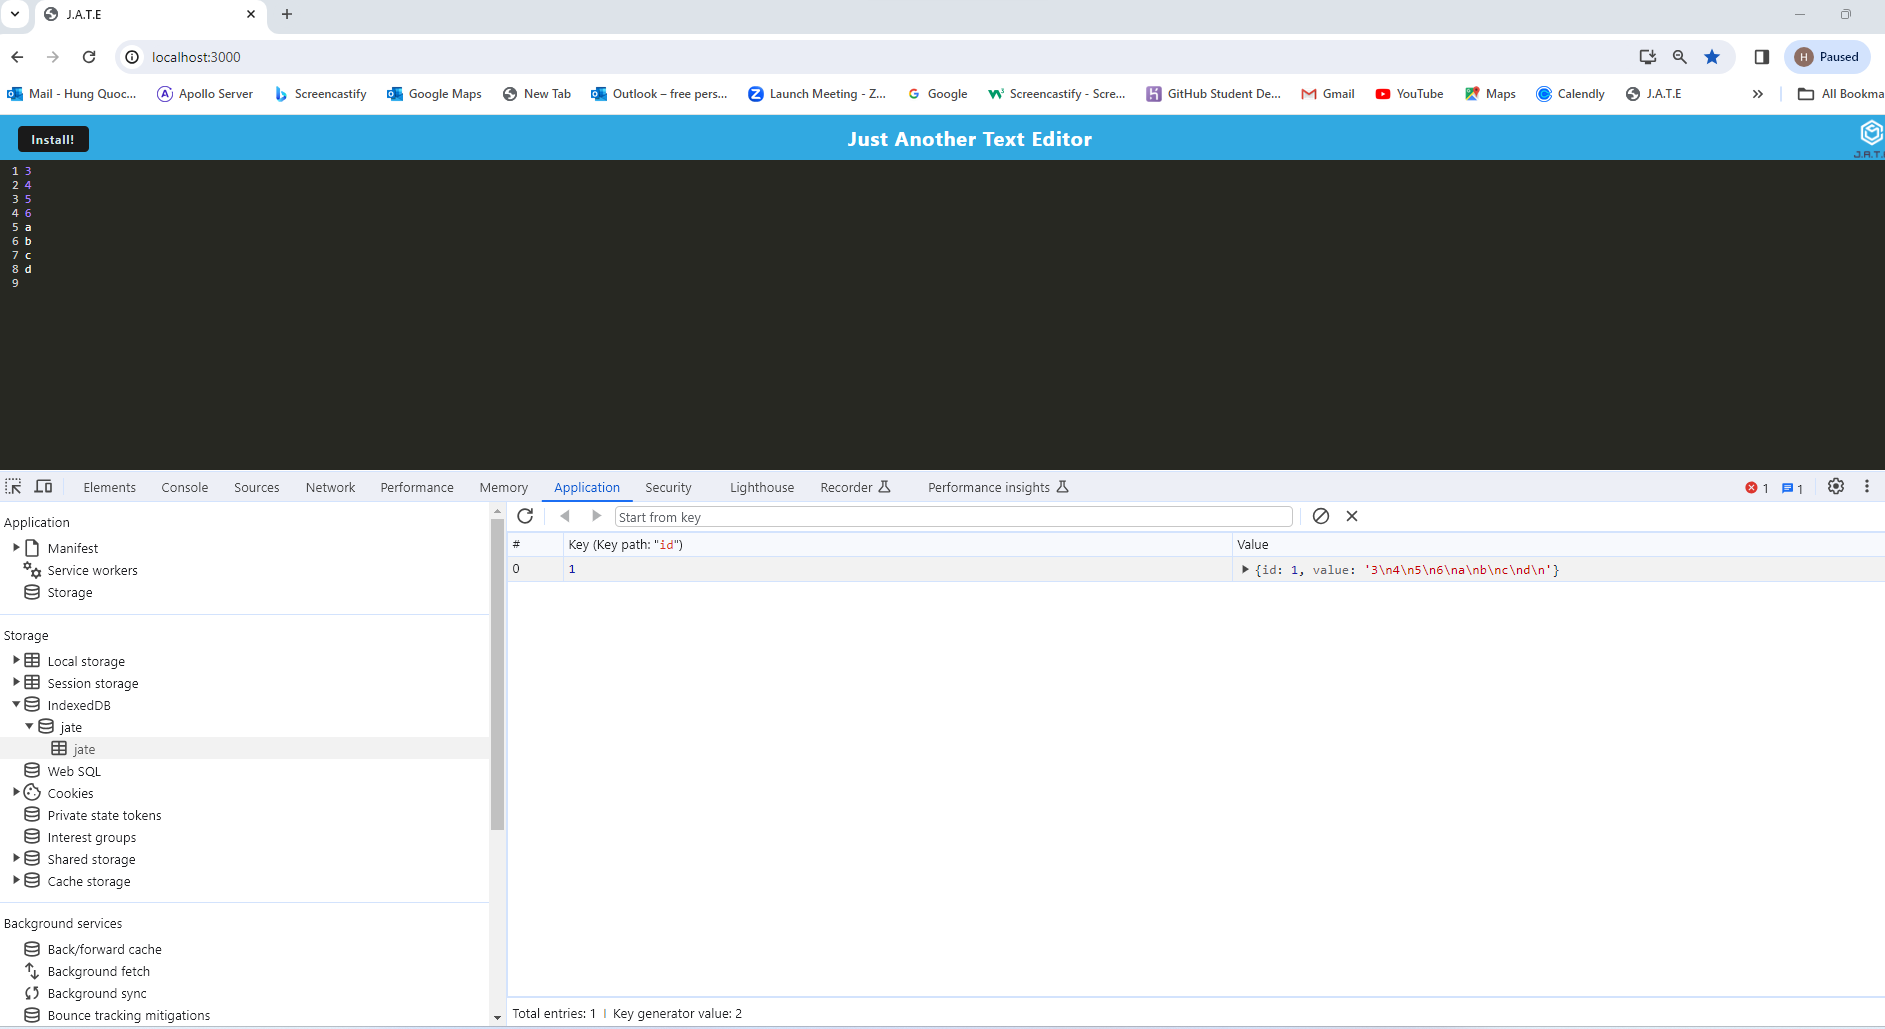Click the Install! button
The height and width of the screenshot is (1029, 1885).
click(x=53, y=139)
